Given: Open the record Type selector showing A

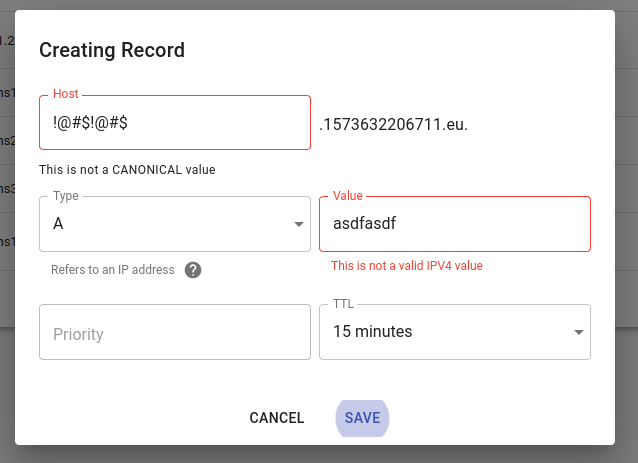Looking at the screenshot, I should (x=175, y=224).
